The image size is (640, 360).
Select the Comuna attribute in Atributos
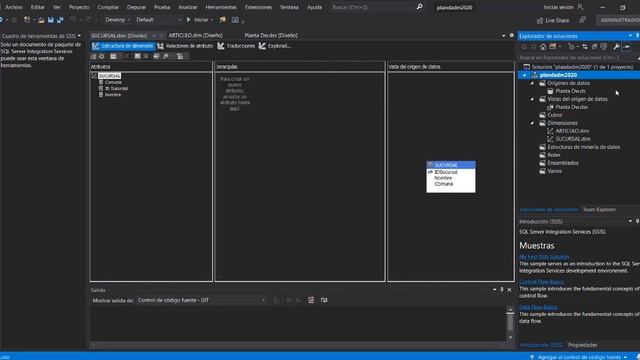pyautogui.click(x=113, y=82)
